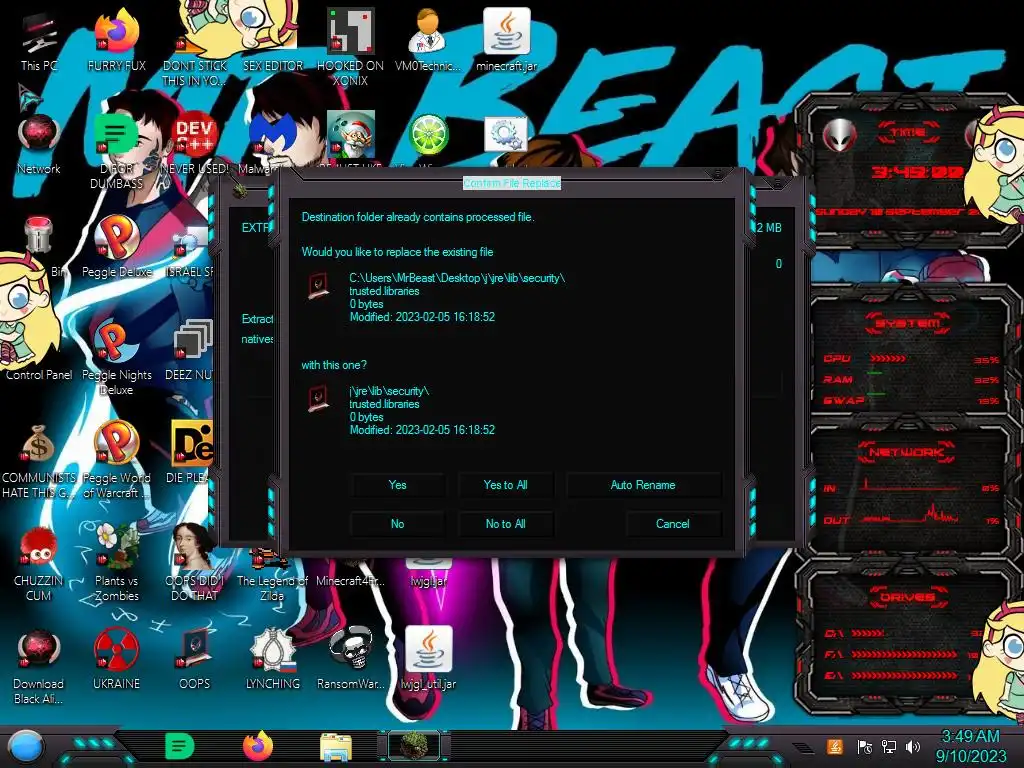Launch LYNCHING noose icon
The width and height of the screenshot is (1024, 768).
(x=273, y=660)
